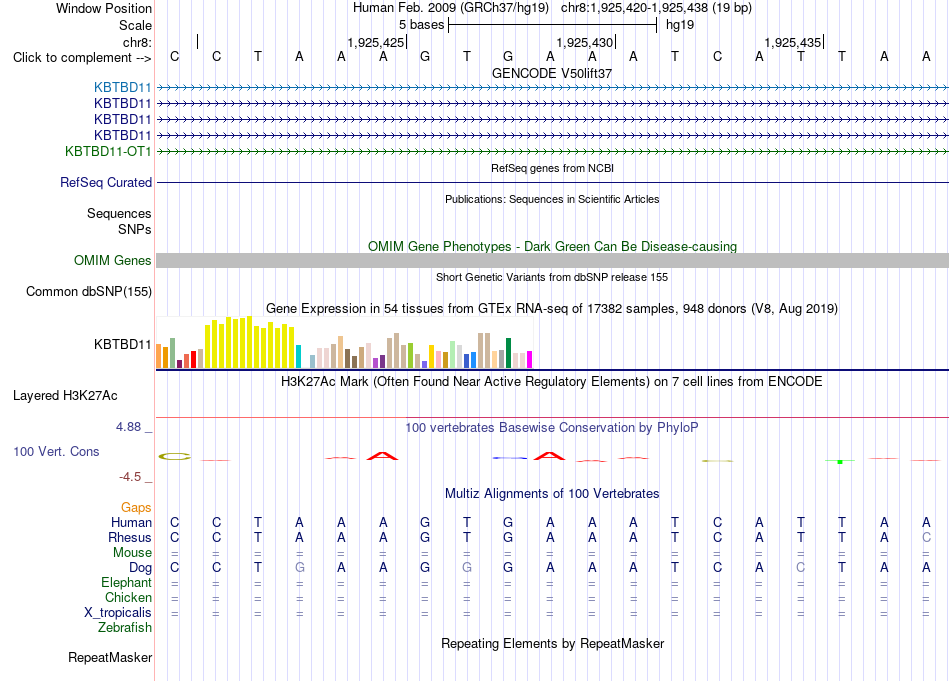The width and height of the screenshot is (950, 681).
Task: Click the 1,925,425 position marker
Action: click(375, 42)
